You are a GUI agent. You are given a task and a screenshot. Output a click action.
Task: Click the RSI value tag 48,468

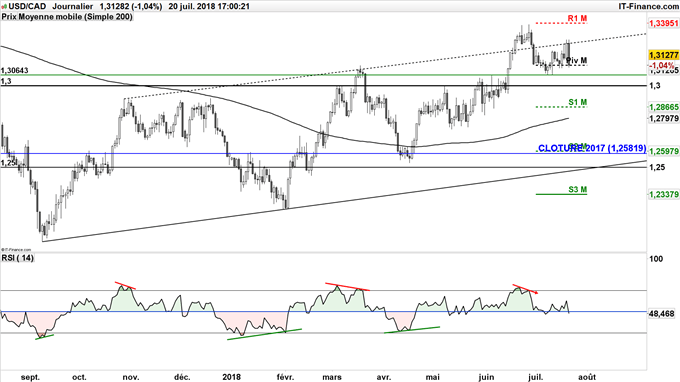(662, 313)
